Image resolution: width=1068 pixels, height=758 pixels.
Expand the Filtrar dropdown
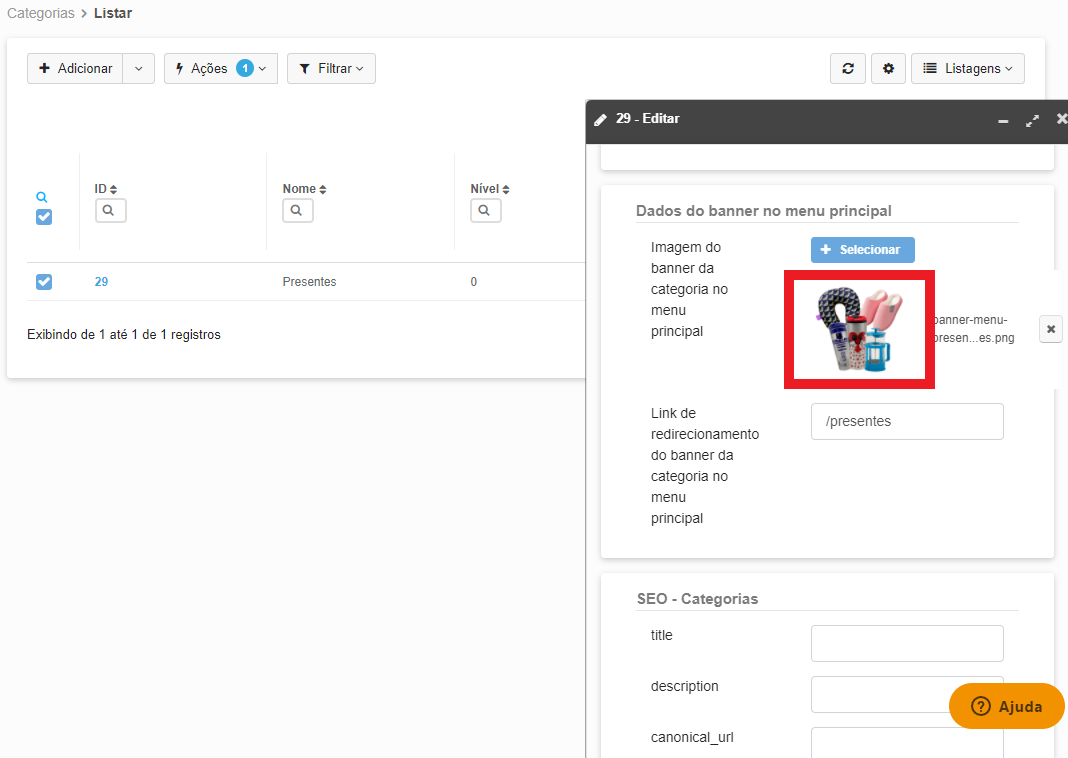coord(331,69)
